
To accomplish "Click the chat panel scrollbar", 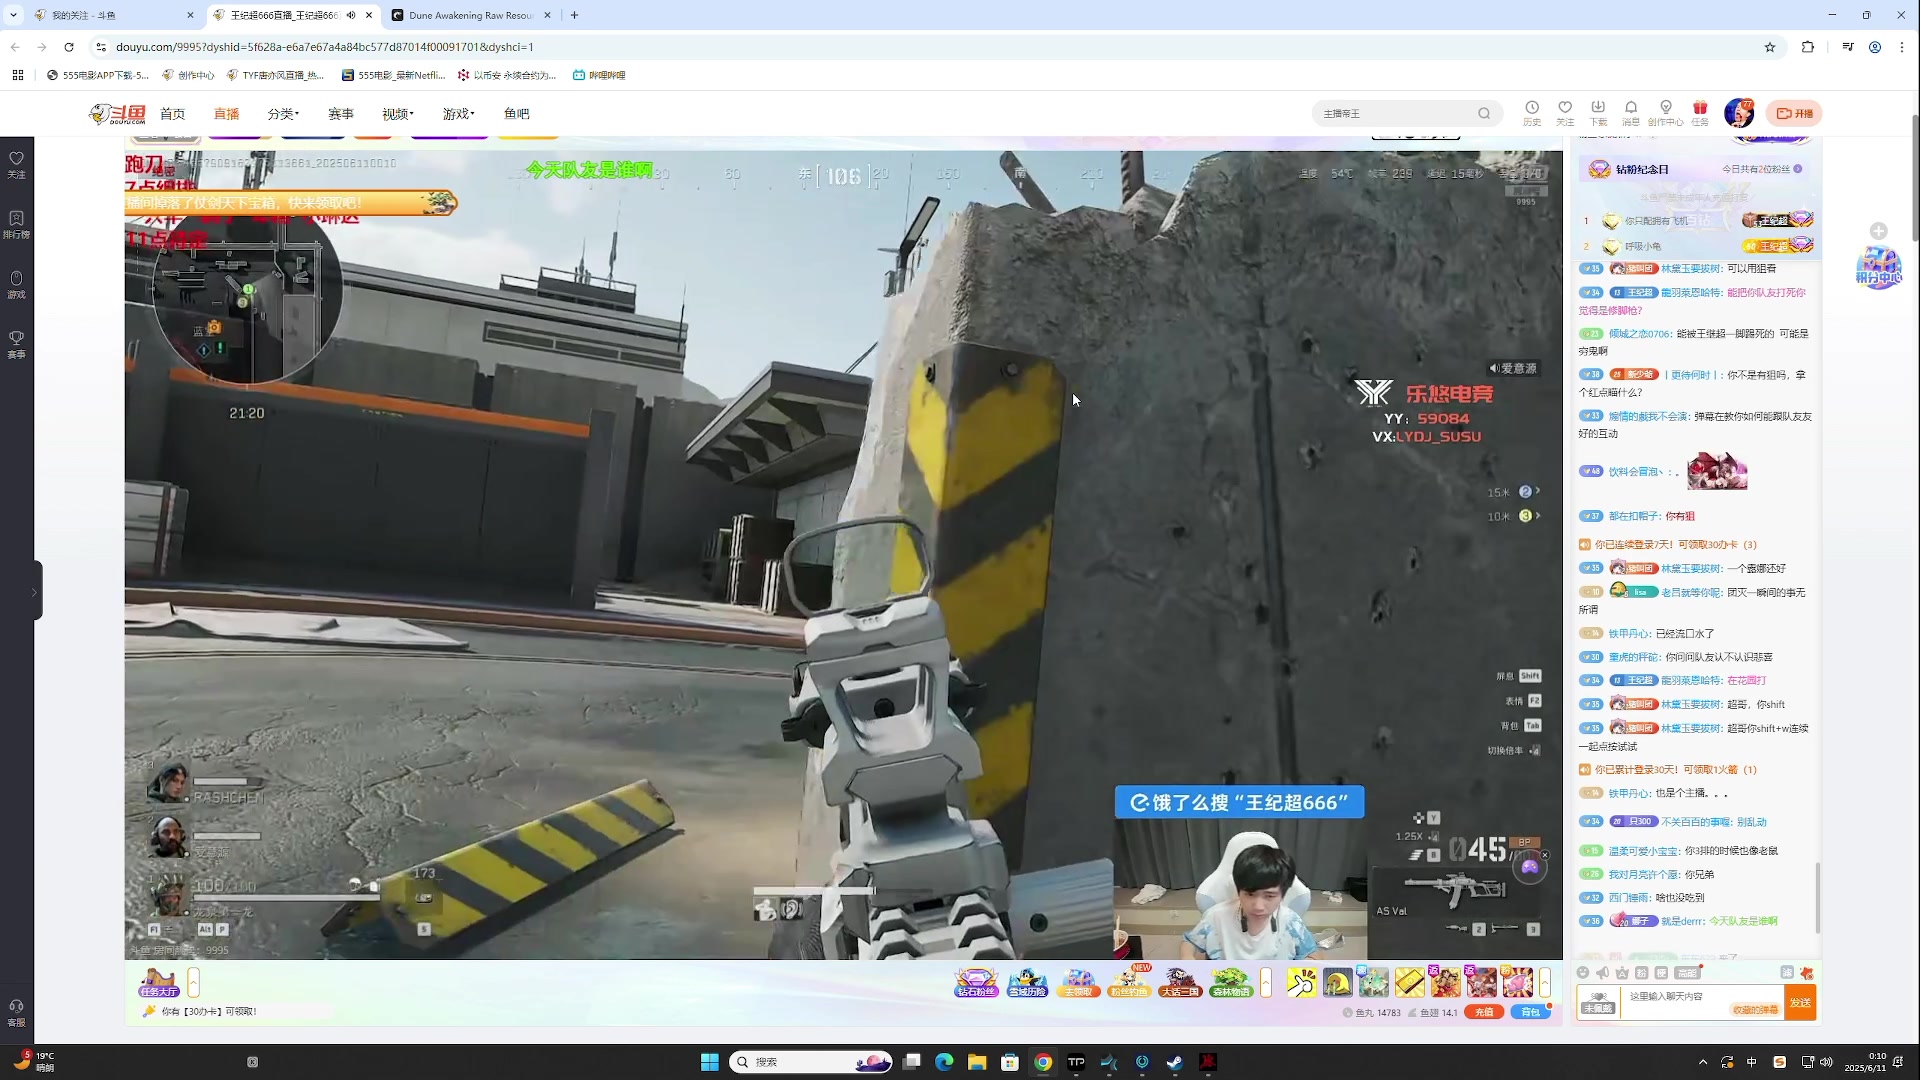I will [x=1817, y=898].
